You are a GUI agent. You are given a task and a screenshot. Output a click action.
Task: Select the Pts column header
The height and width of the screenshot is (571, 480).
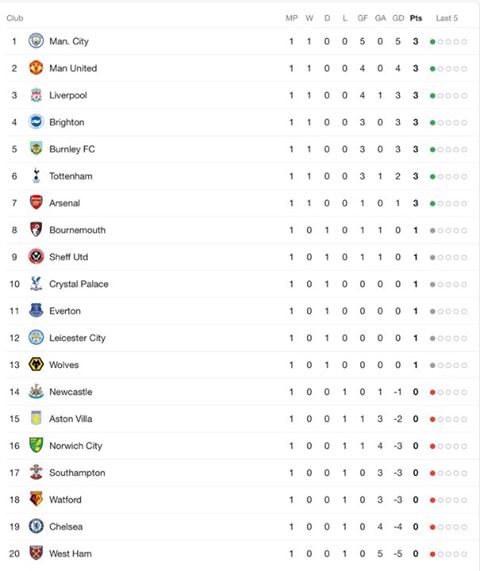click(416, 18)
